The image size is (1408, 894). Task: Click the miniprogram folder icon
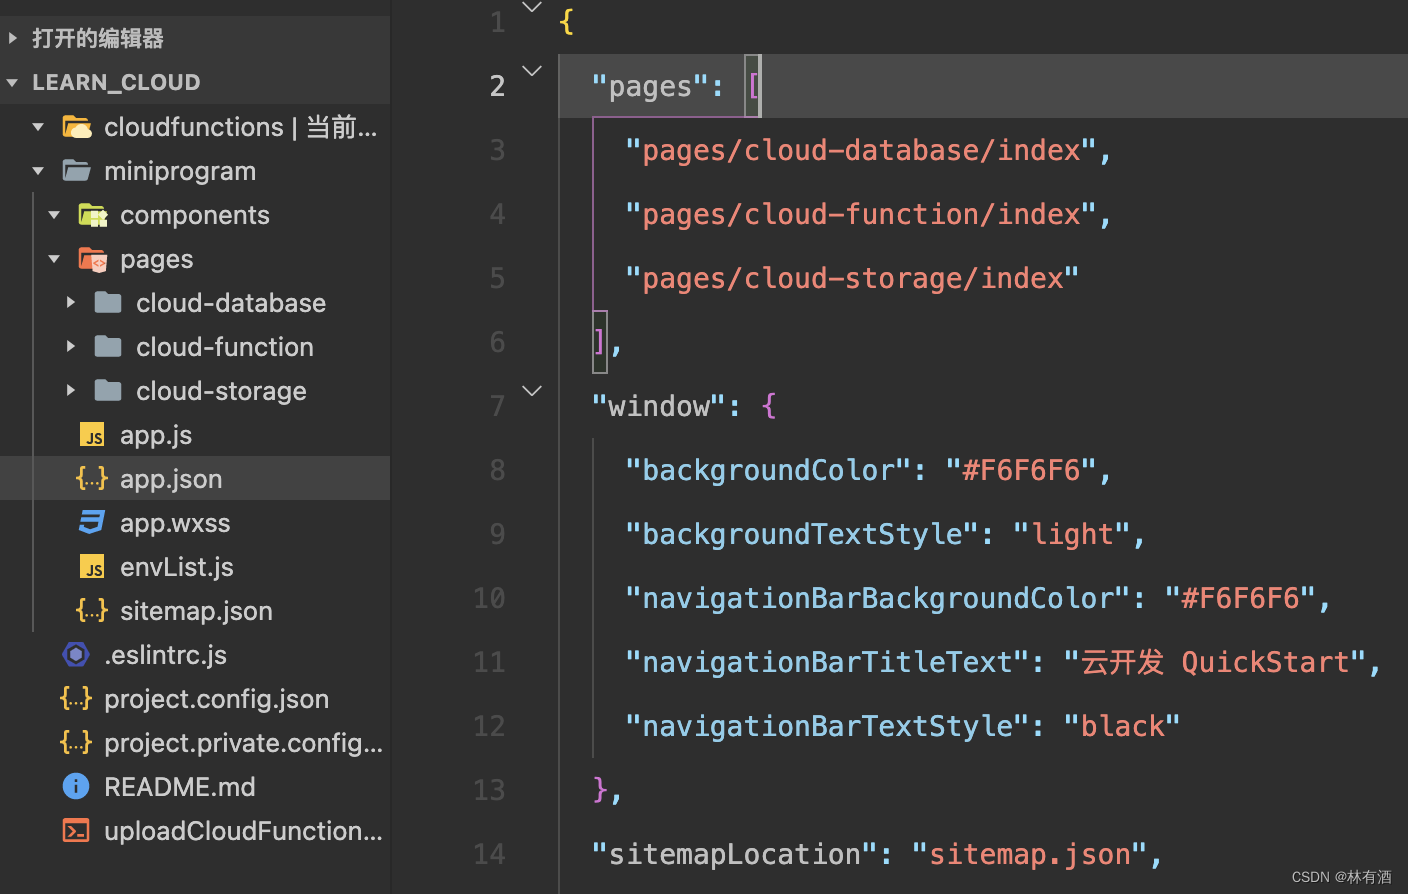click(77, 171)
